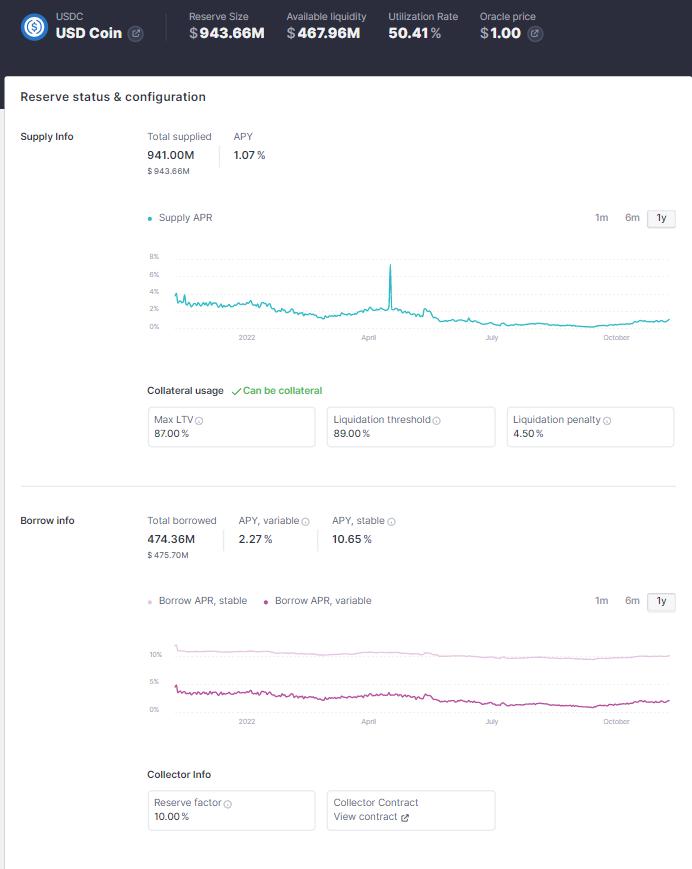This screenshot has height=869, width=692.
Task: Click the Liquidation penalty info icon
Action: pyautogui.click(x=607, y=421)
